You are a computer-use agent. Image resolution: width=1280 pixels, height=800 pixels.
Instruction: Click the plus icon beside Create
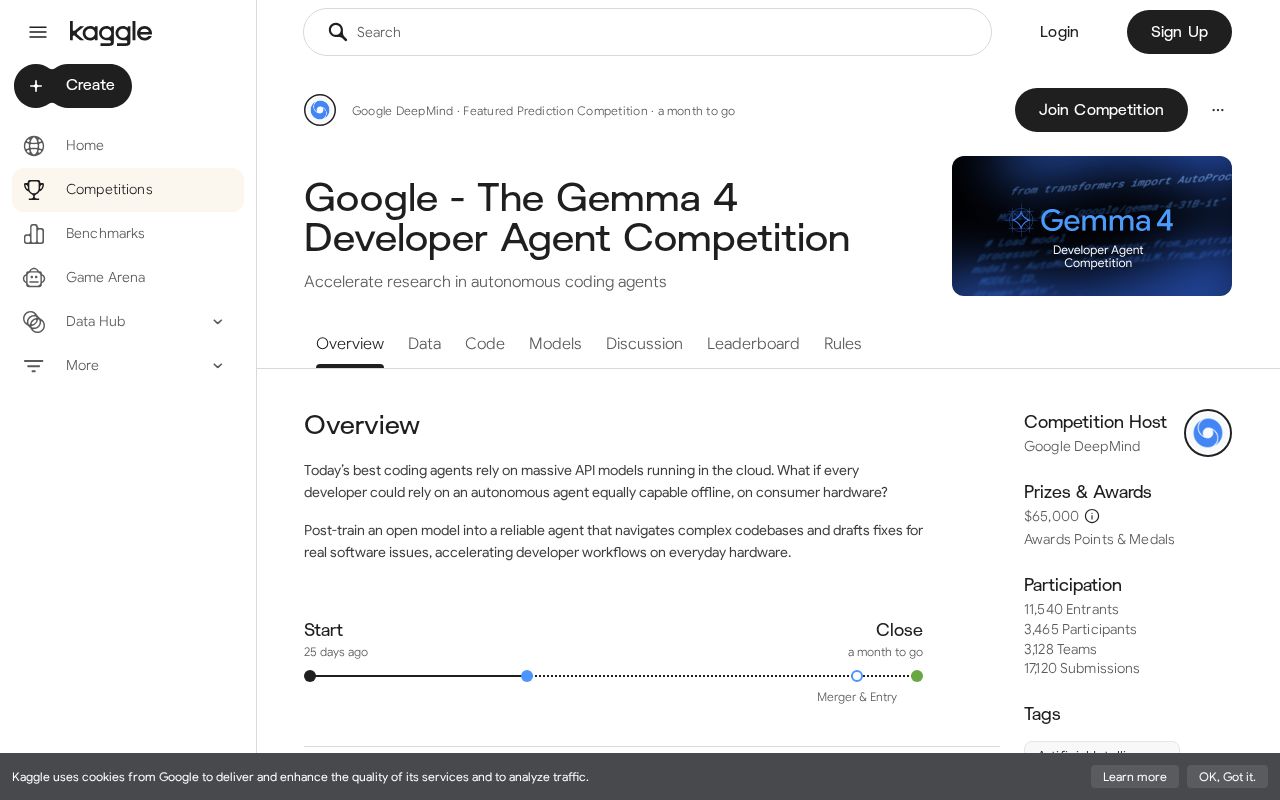tap(36, 86)
